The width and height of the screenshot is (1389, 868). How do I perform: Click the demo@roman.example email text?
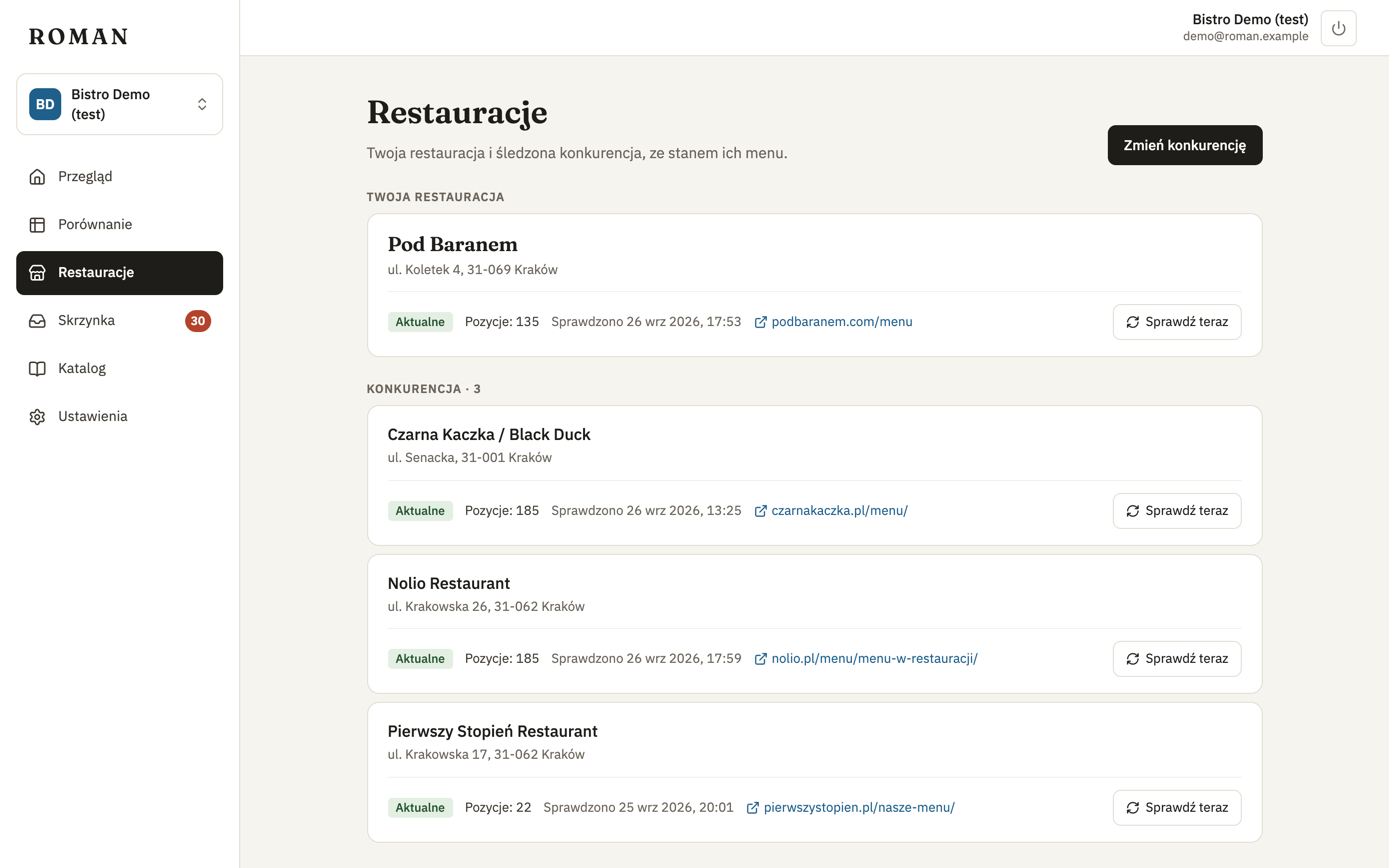1246,37
